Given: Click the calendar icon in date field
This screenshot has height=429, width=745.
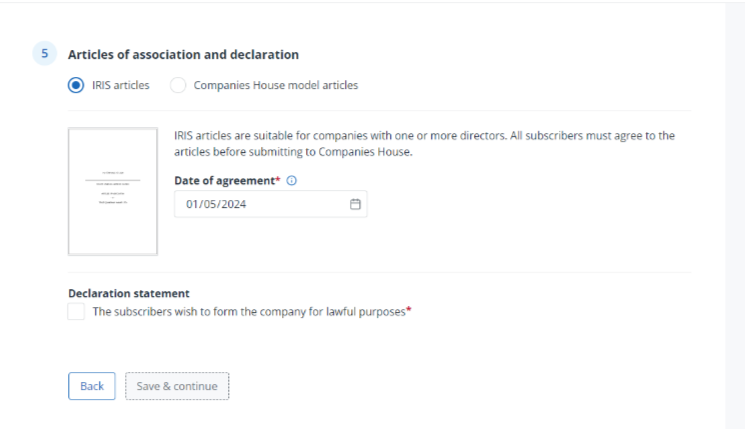Looking at the screenshot, I should click(x=355, y=204).
